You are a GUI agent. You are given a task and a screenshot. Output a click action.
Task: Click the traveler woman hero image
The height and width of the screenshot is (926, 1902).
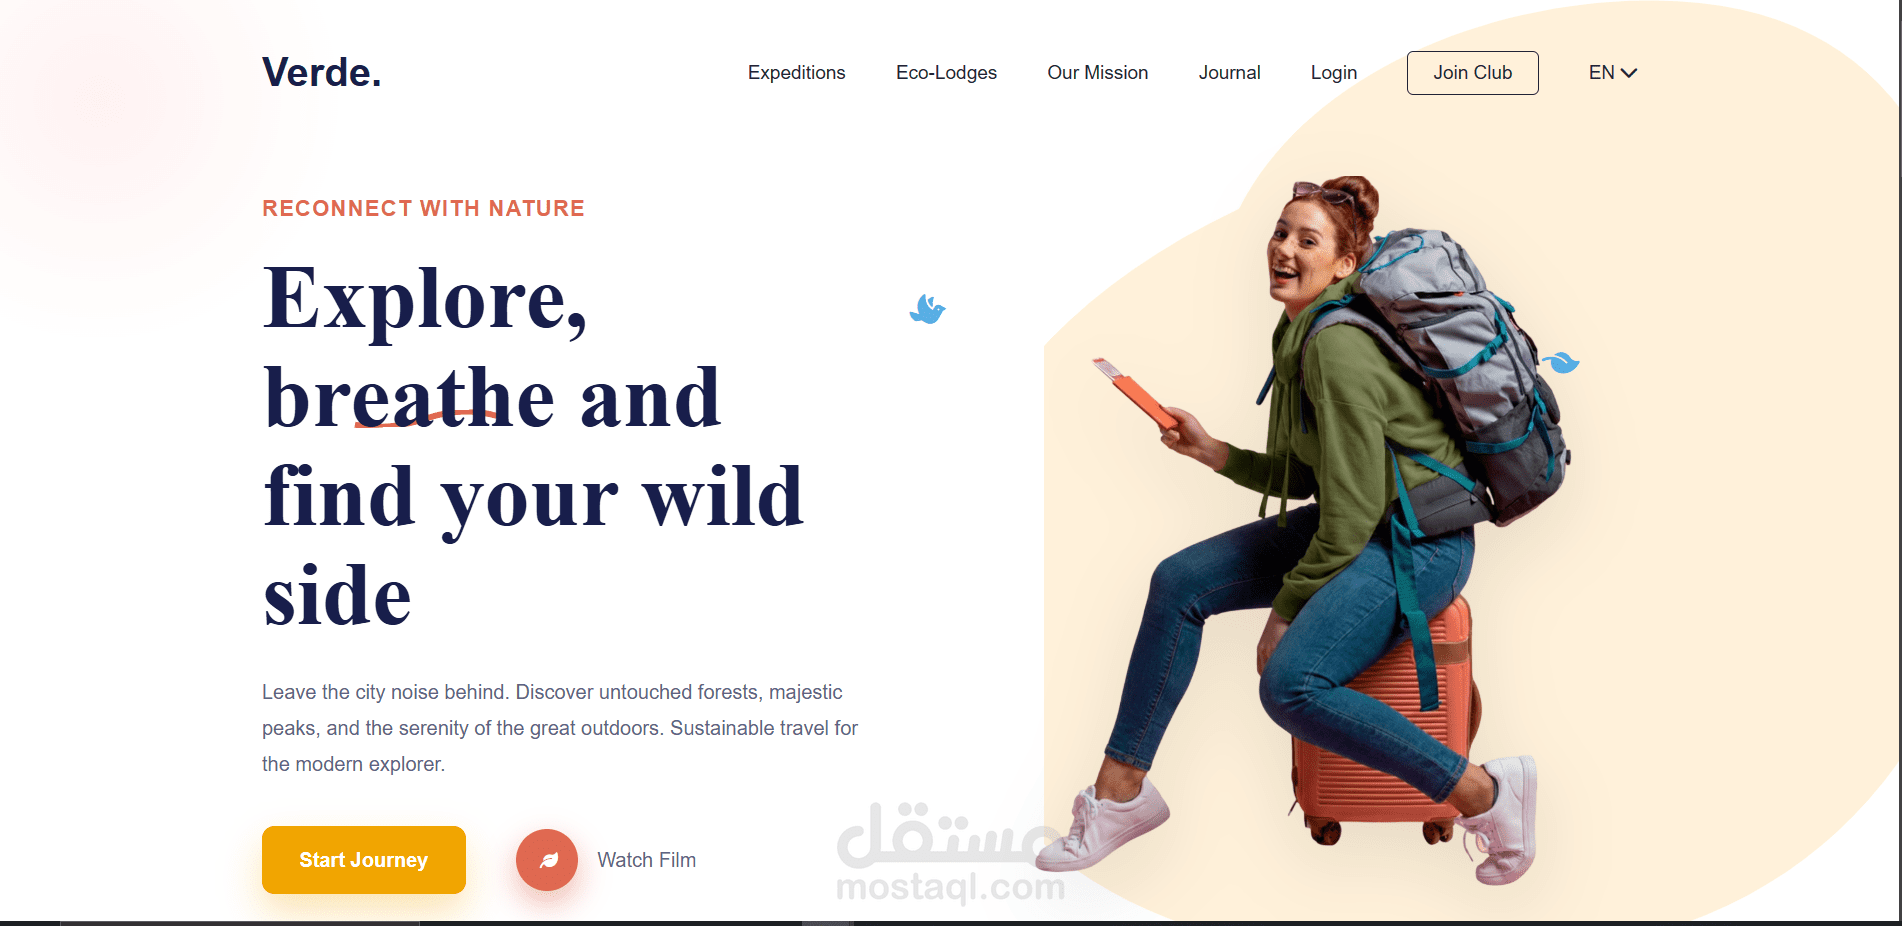tap(1330, 530)
